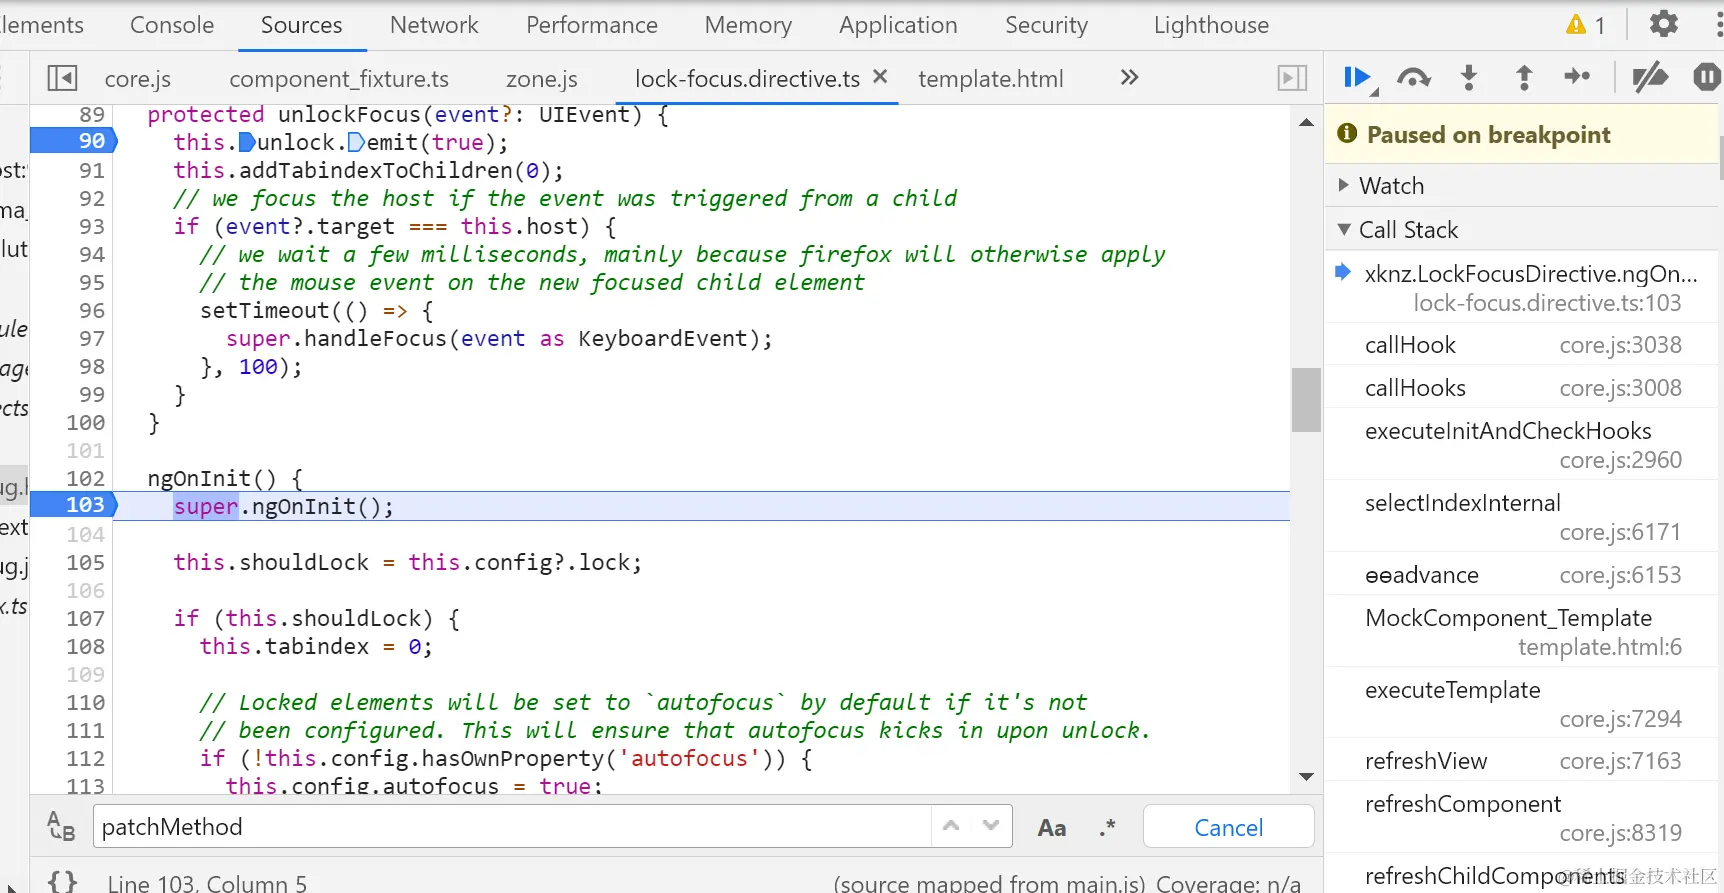1724x893 pixels.
Task: Open the Application panel tab
Action: 898,25
